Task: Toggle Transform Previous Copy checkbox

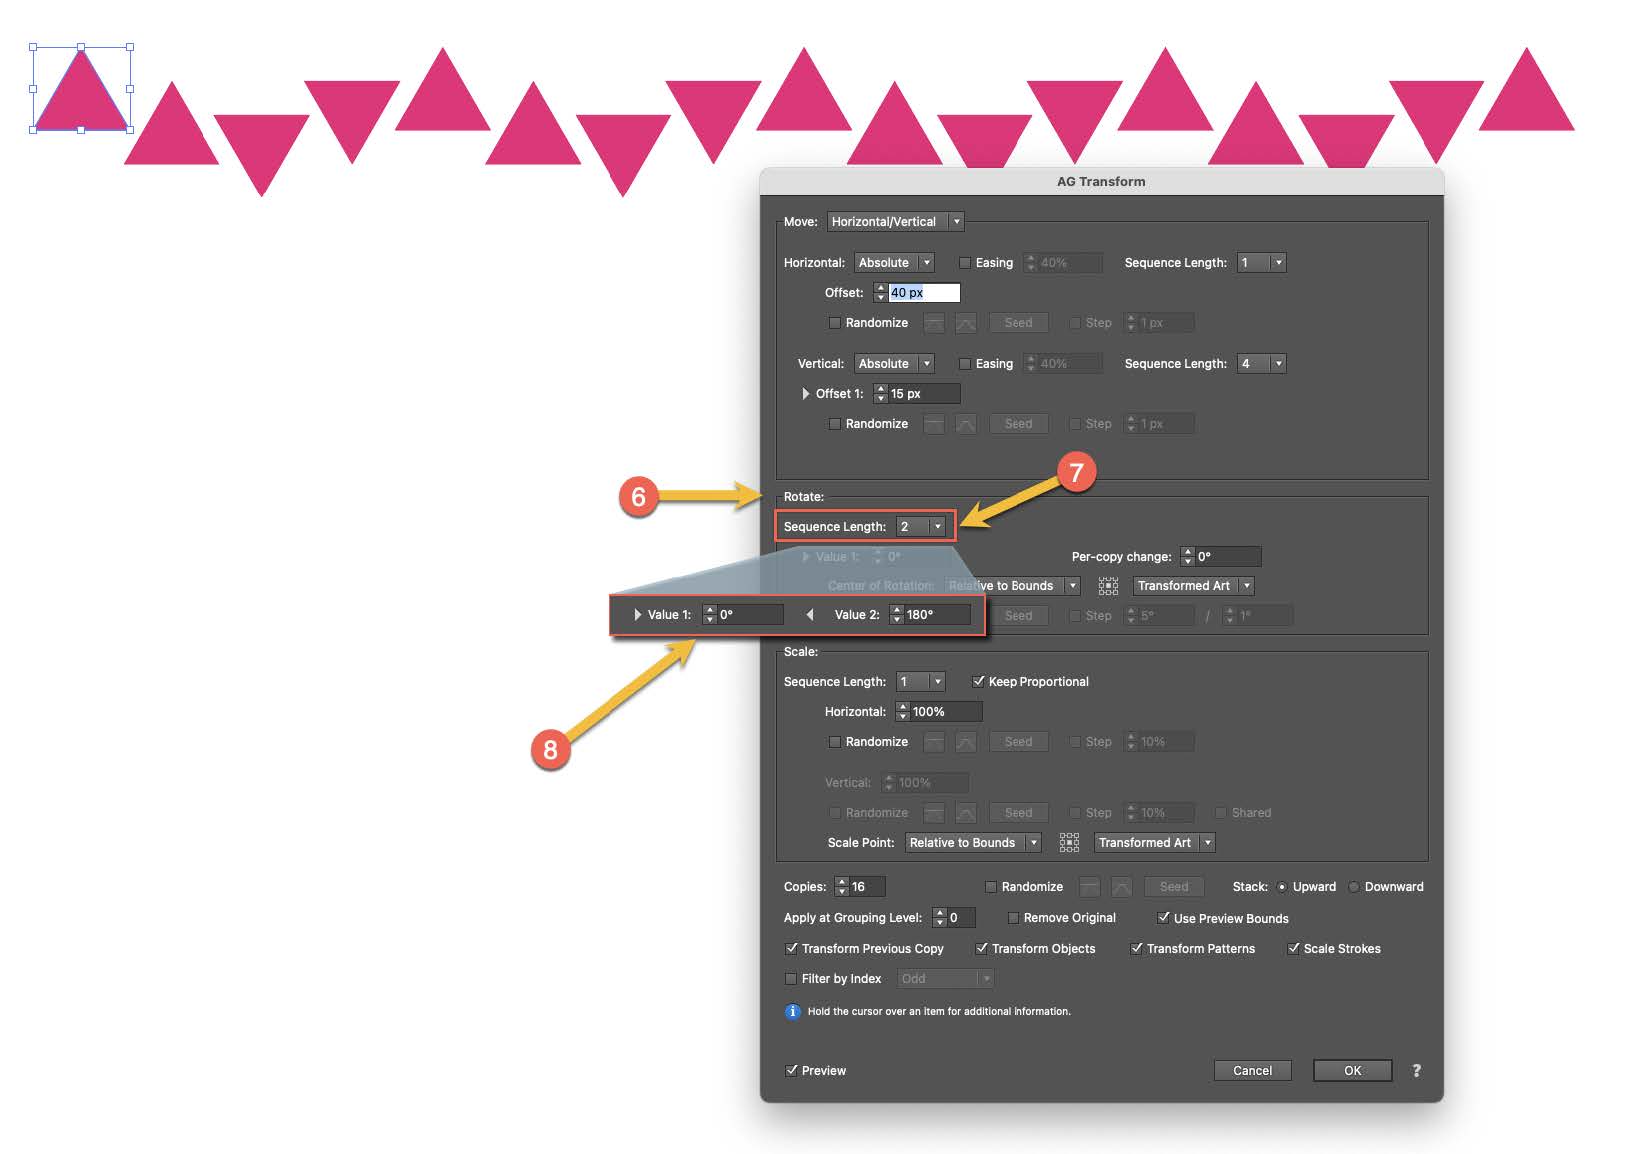Action: 791,948
